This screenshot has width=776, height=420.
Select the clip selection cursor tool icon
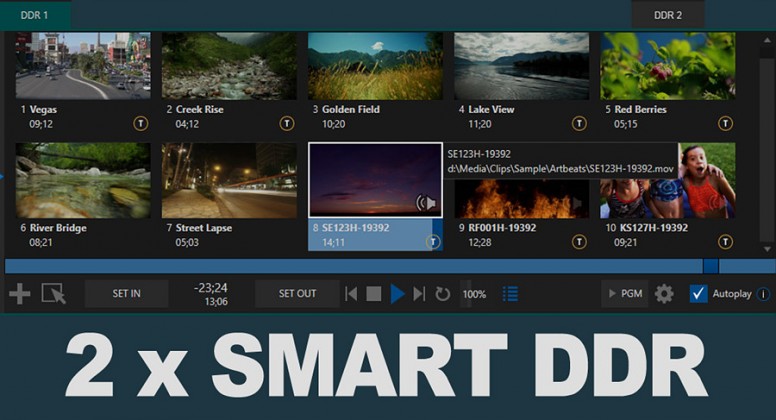53,293
